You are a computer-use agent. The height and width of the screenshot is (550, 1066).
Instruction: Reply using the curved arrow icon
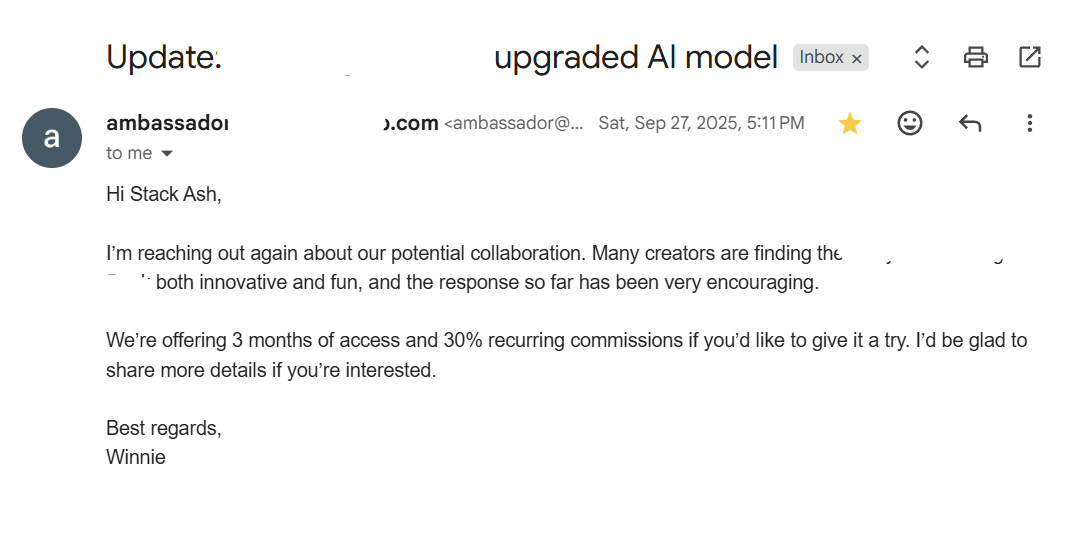[969, 123]
